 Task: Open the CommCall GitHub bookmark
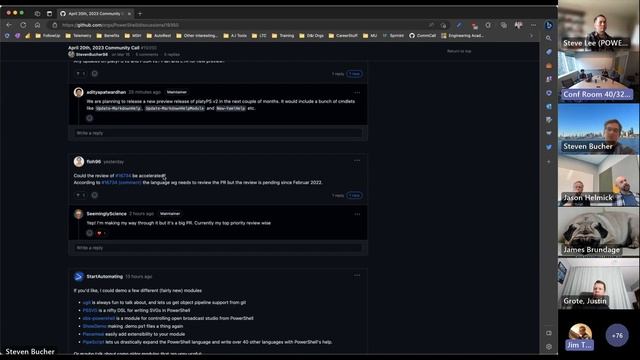tap(422, 36)
